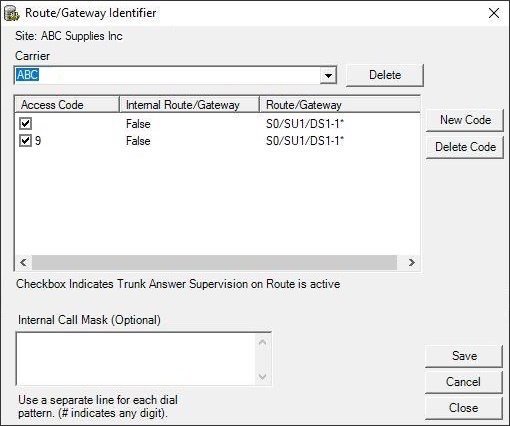Click the up arrow in Internal Call Mask box
This screenshot has height=426, width=510.
262,343
